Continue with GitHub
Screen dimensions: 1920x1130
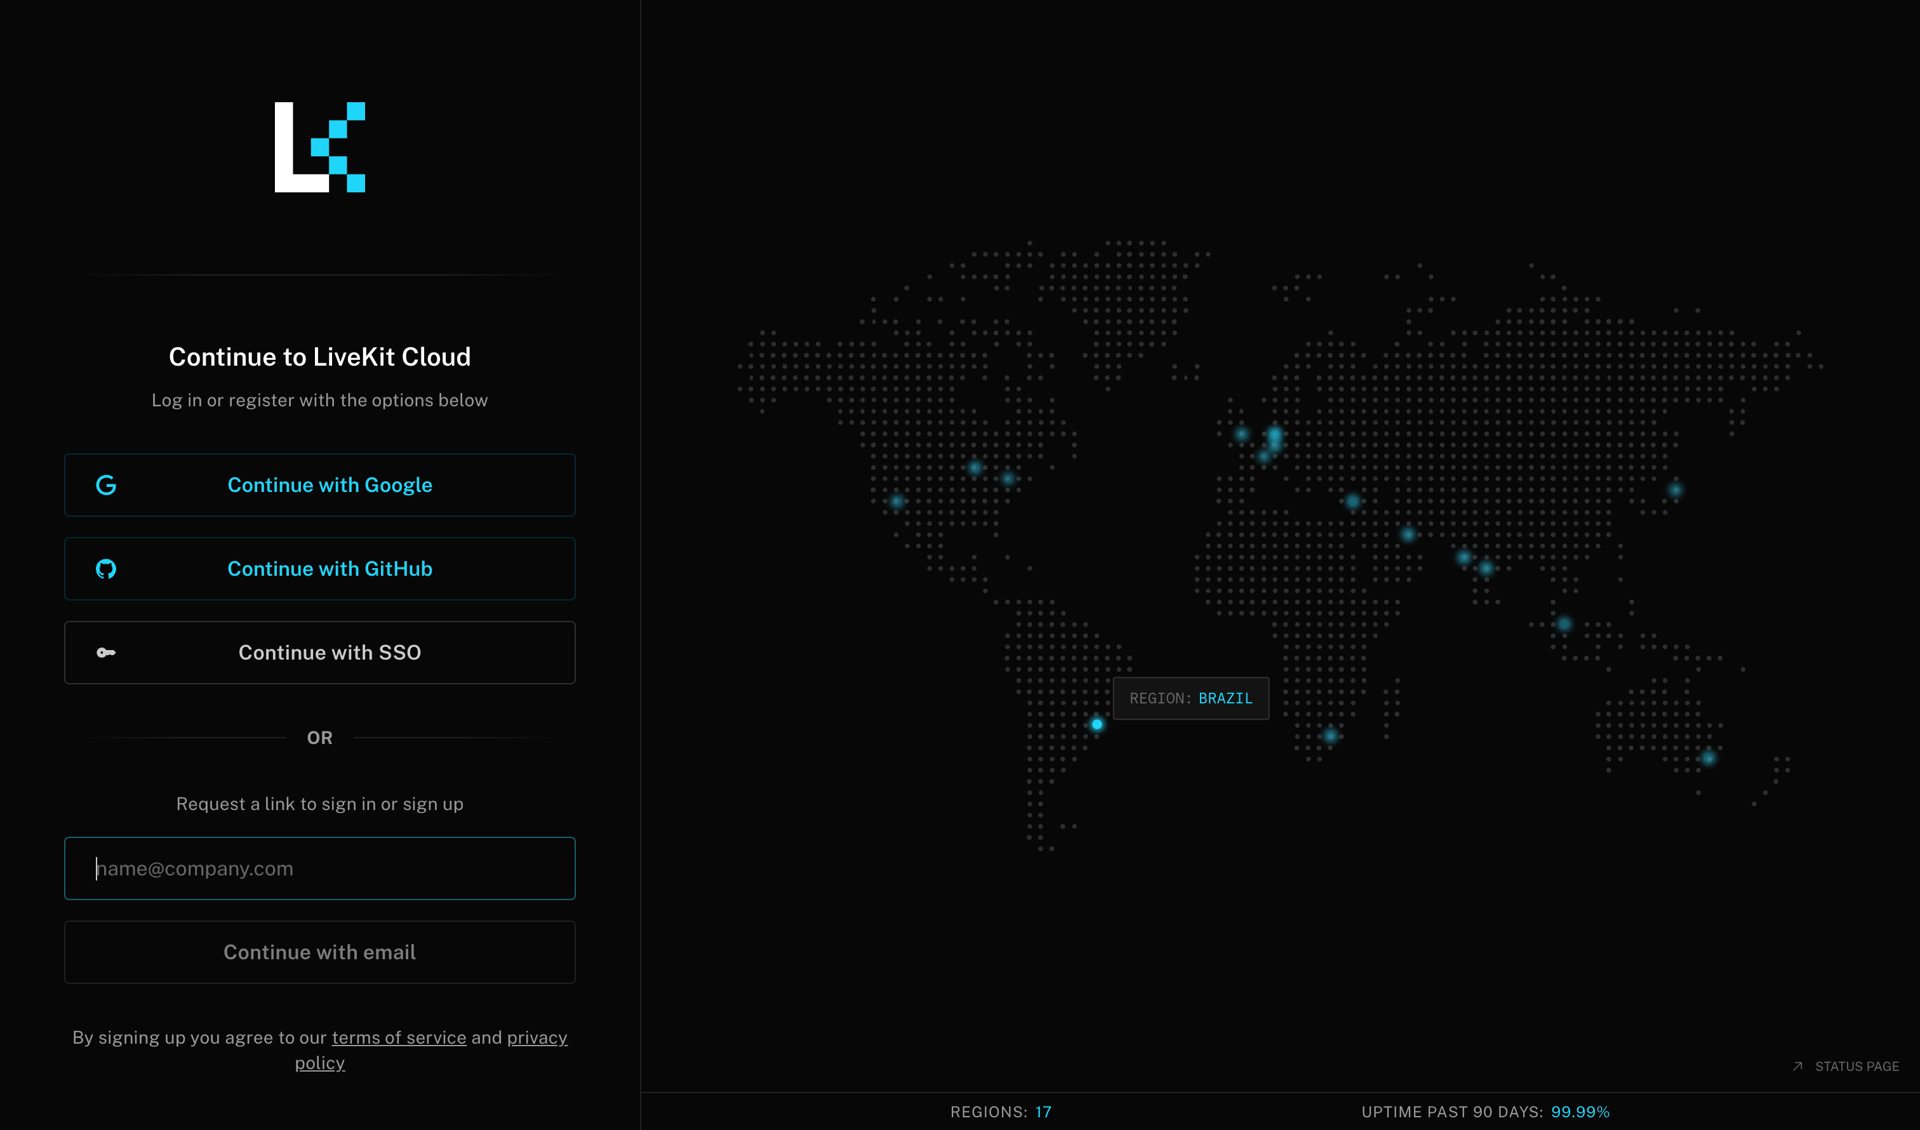tap(319, 568)
